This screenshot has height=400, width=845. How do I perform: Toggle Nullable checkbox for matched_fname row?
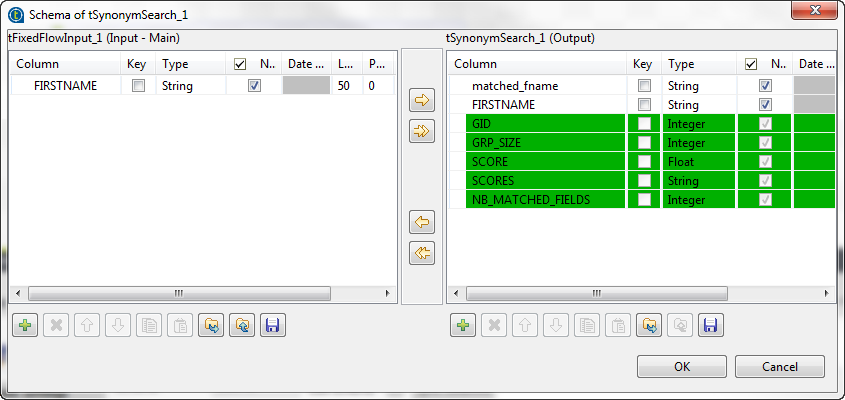coord(765,86)
